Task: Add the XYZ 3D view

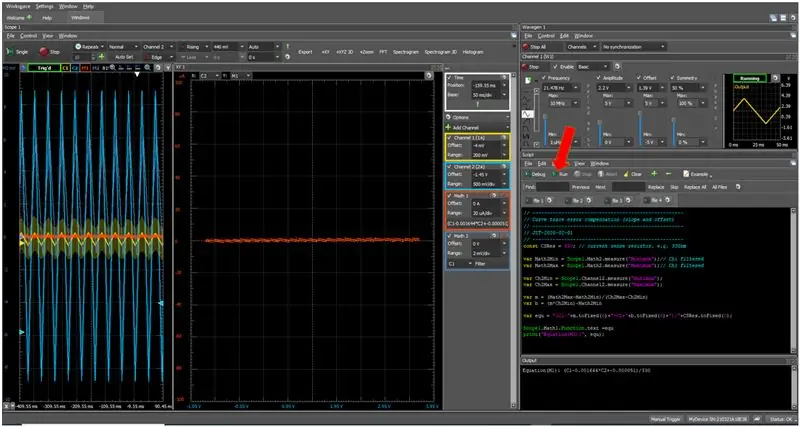Action: pyautogui.click(x=344, y=52)
